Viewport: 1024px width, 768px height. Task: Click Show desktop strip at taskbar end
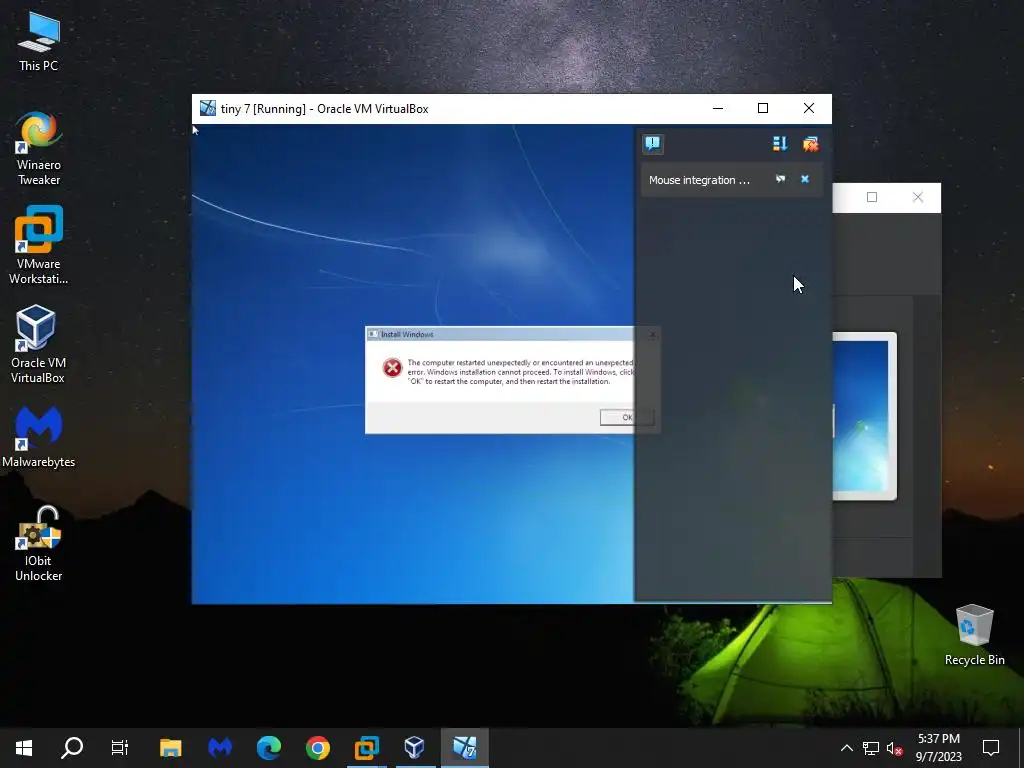coord(1021,748)
